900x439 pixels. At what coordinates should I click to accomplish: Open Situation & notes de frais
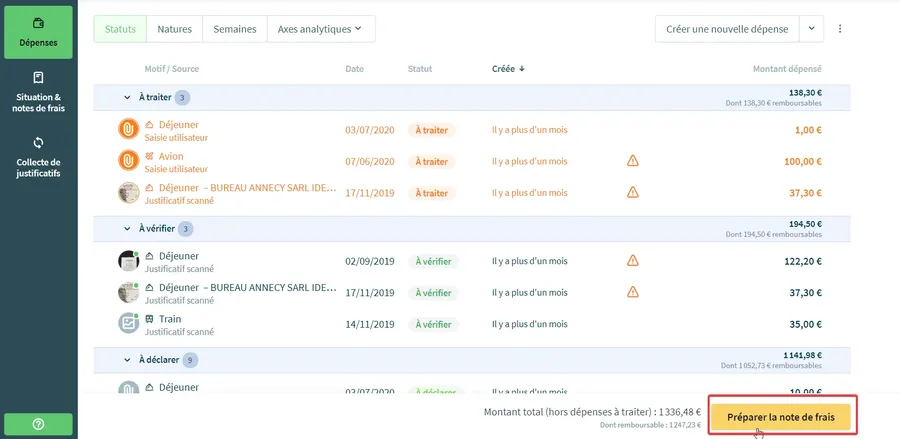38,92
